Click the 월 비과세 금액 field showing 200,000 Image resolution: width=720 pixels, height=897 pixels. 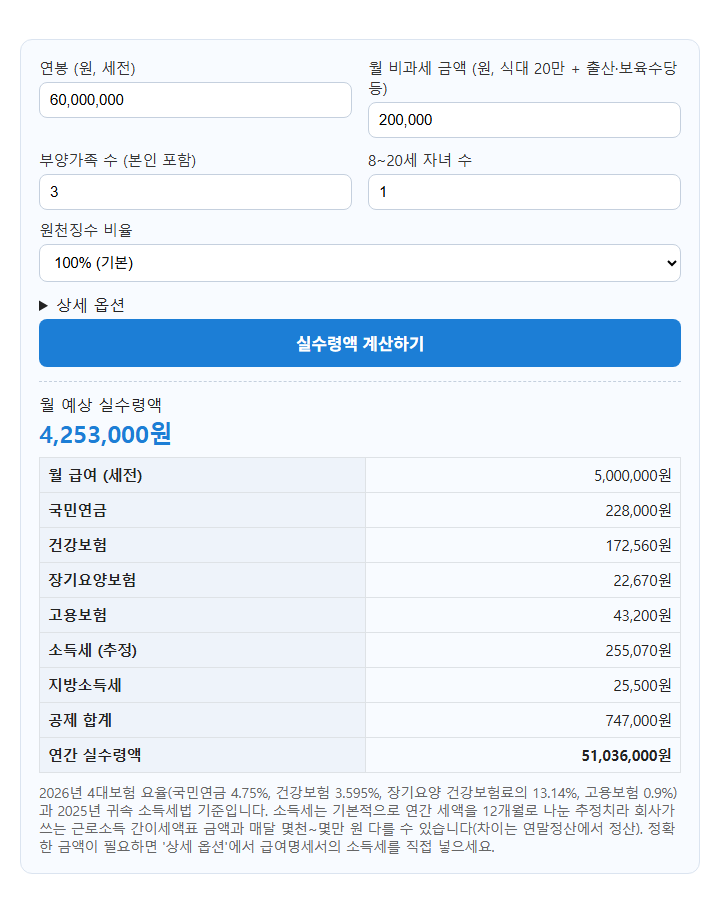524,120
